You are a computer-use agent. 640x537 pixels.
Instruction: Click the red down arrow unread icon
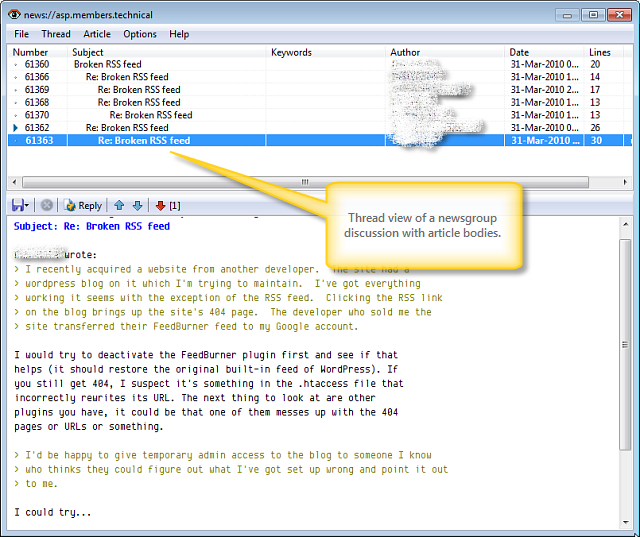(160, 205)
